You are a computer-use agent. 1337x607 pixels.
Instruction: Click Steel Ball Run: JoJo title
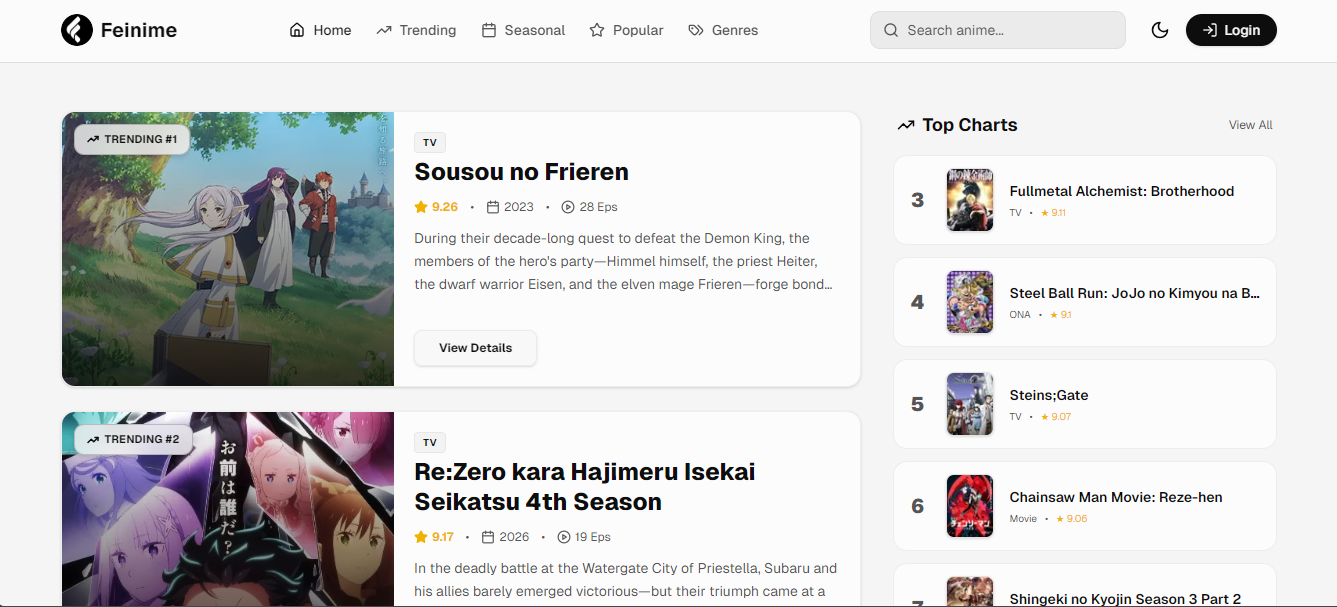tap(1135, 293)
